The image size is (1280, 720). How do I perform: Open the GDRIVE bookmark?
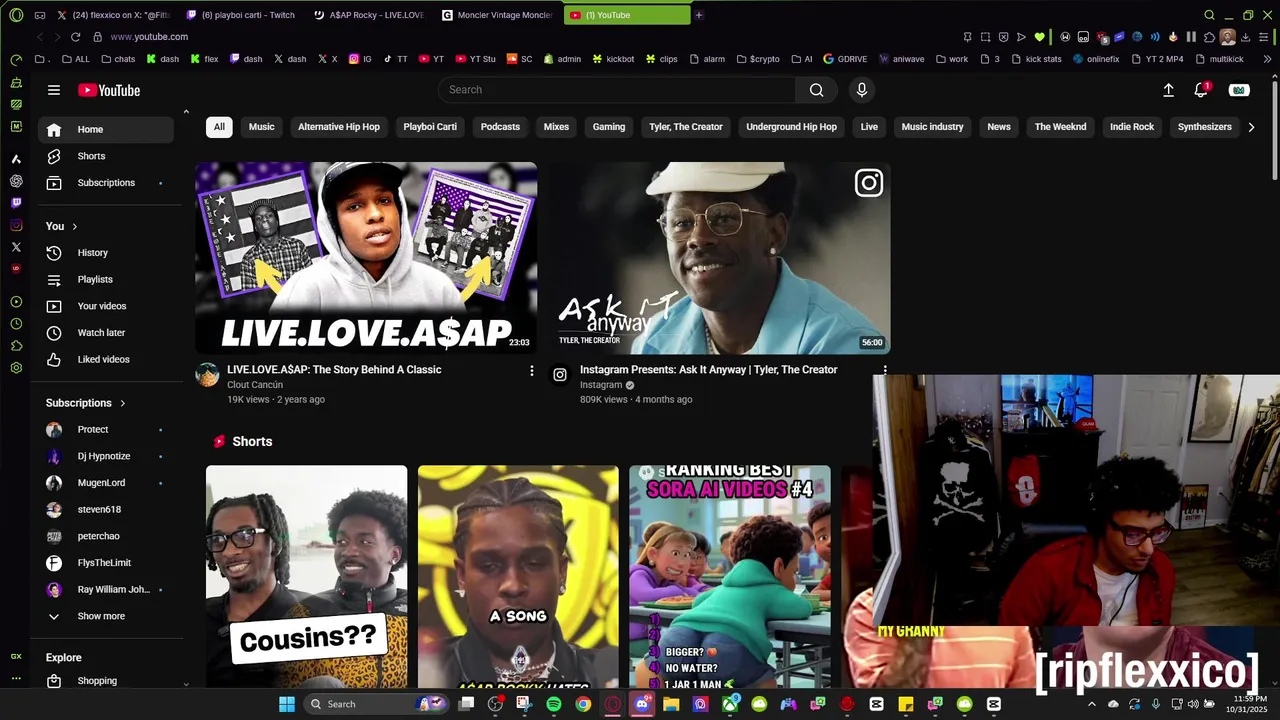click(845, 59)
